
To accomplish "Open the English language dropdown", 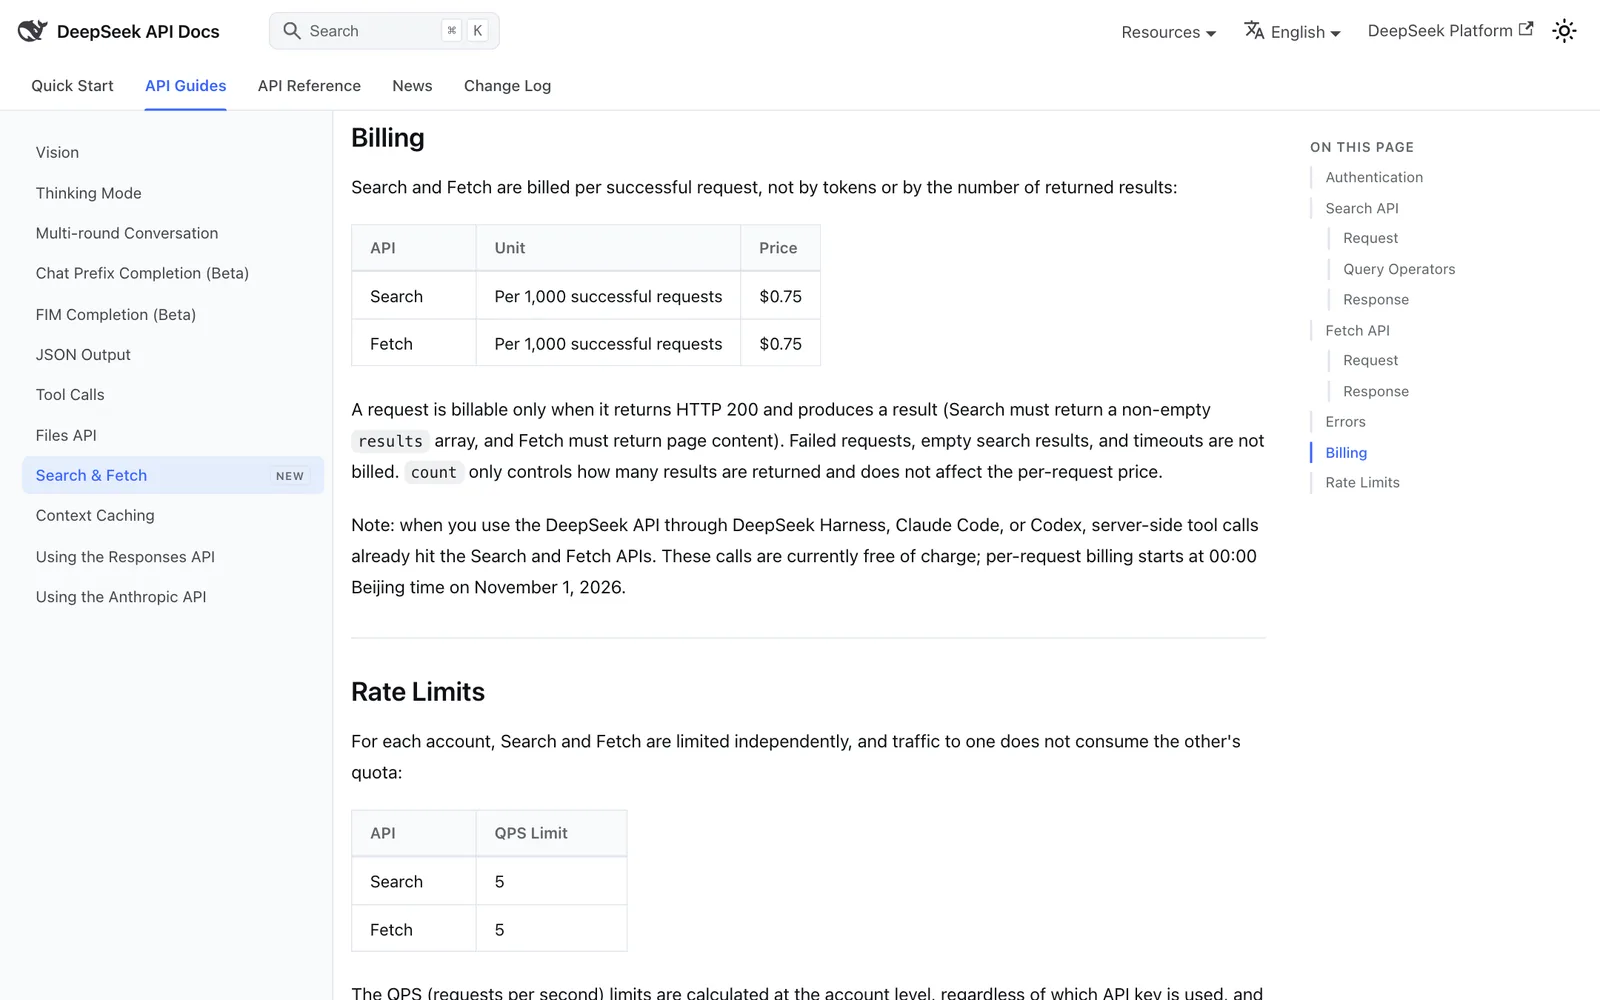I will point(1292,32).
